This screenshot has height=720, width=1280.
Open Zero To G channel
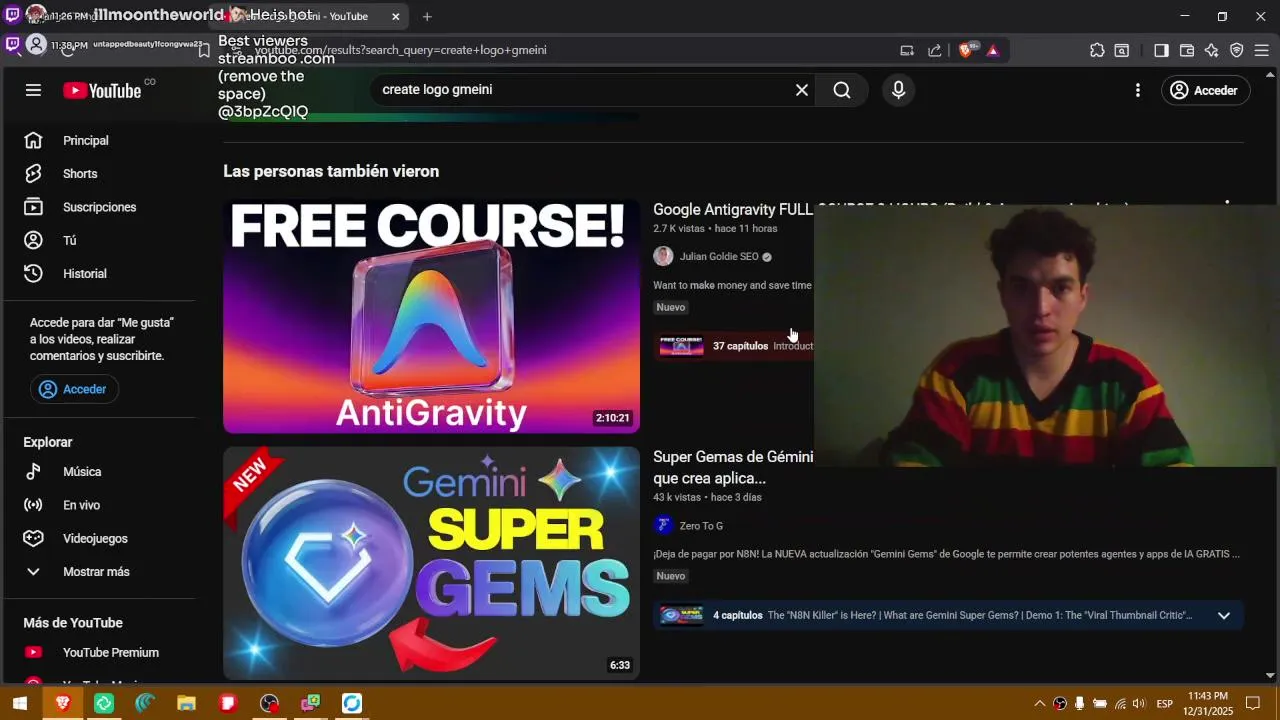point(701,526)
